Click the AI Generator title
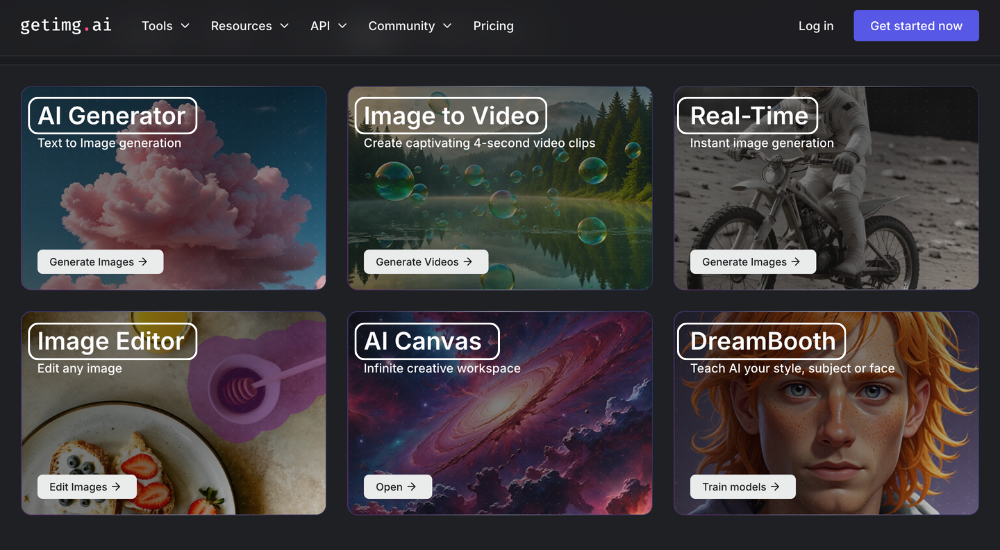This screenshot has width=1000, height=550. pos(112,115)
